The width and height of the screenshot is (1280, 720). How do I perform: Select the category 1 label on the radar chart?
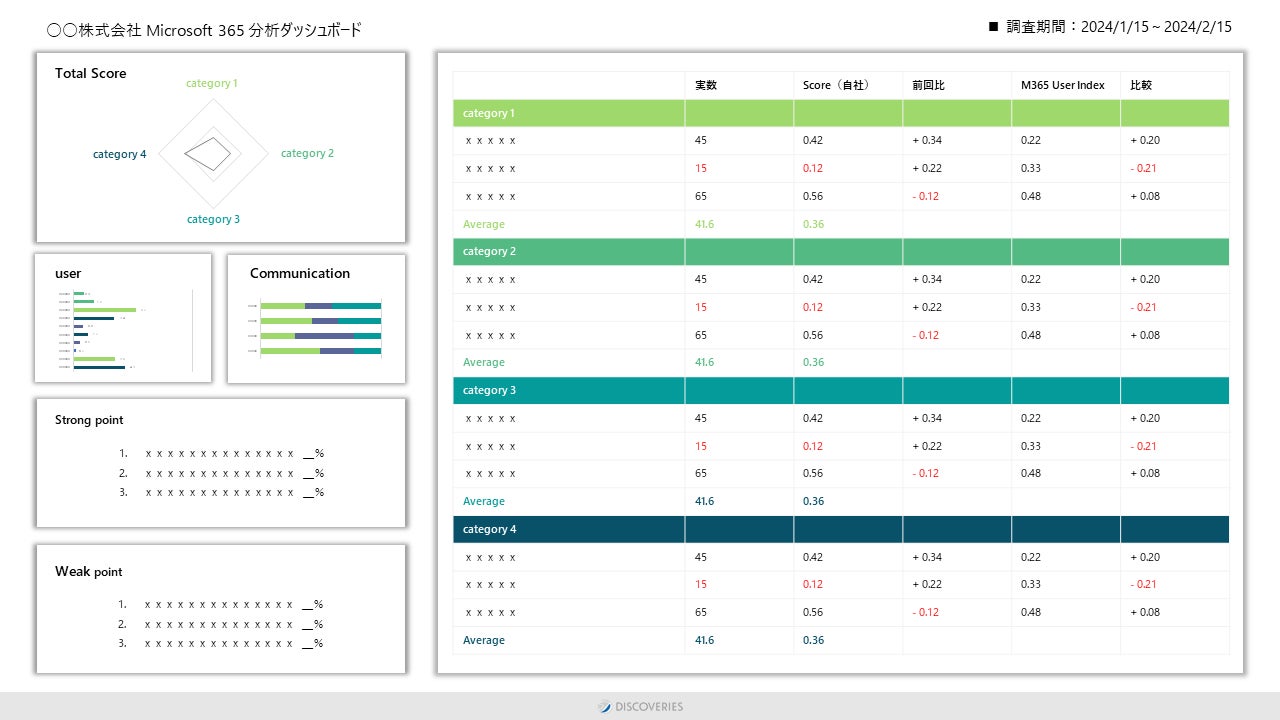tap(212, 84)
